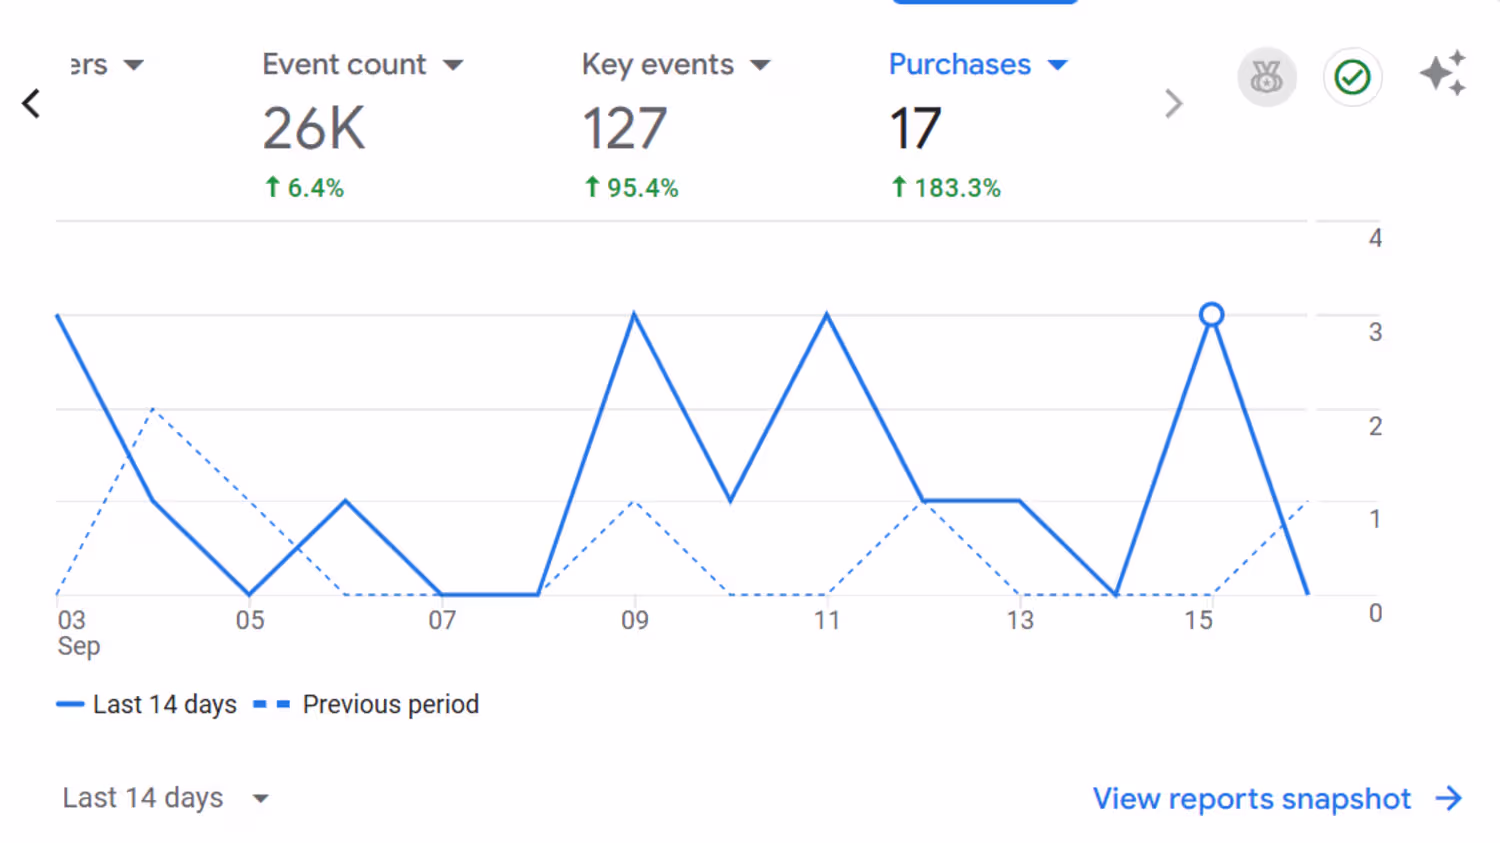Click the solid line peak at Sep 09
This screenshot has height=843, width=1500.
tap(634, 315)
